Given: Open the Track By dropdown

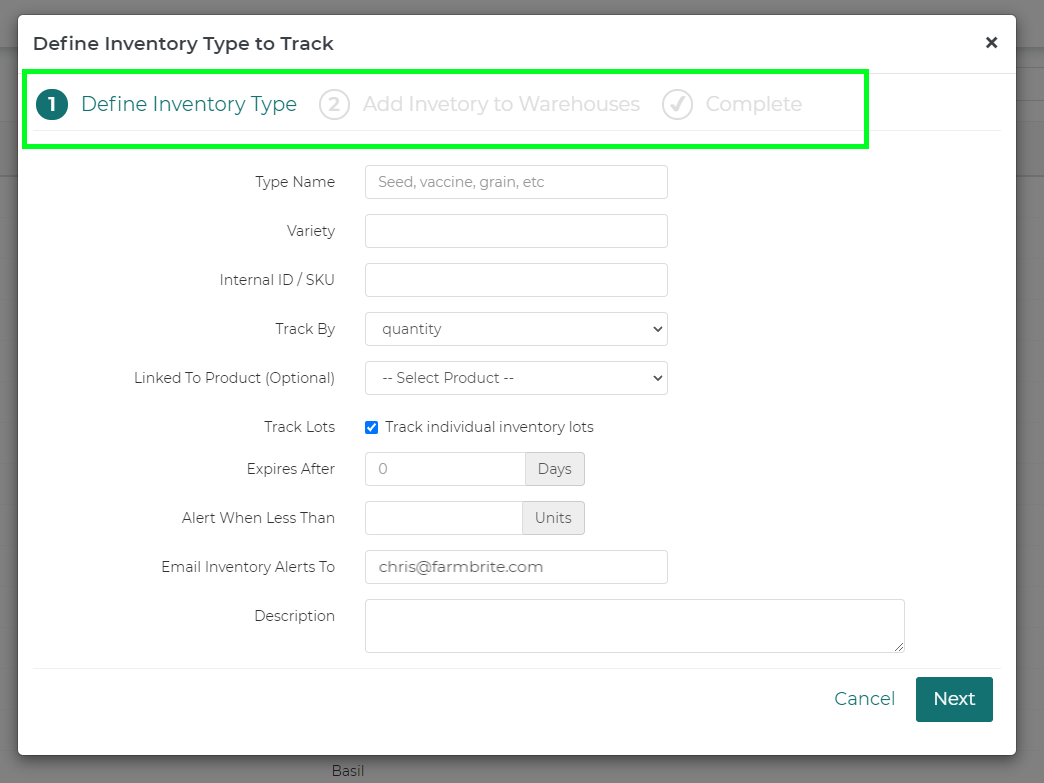Looking at the screenshot, I should pos(516,329).
